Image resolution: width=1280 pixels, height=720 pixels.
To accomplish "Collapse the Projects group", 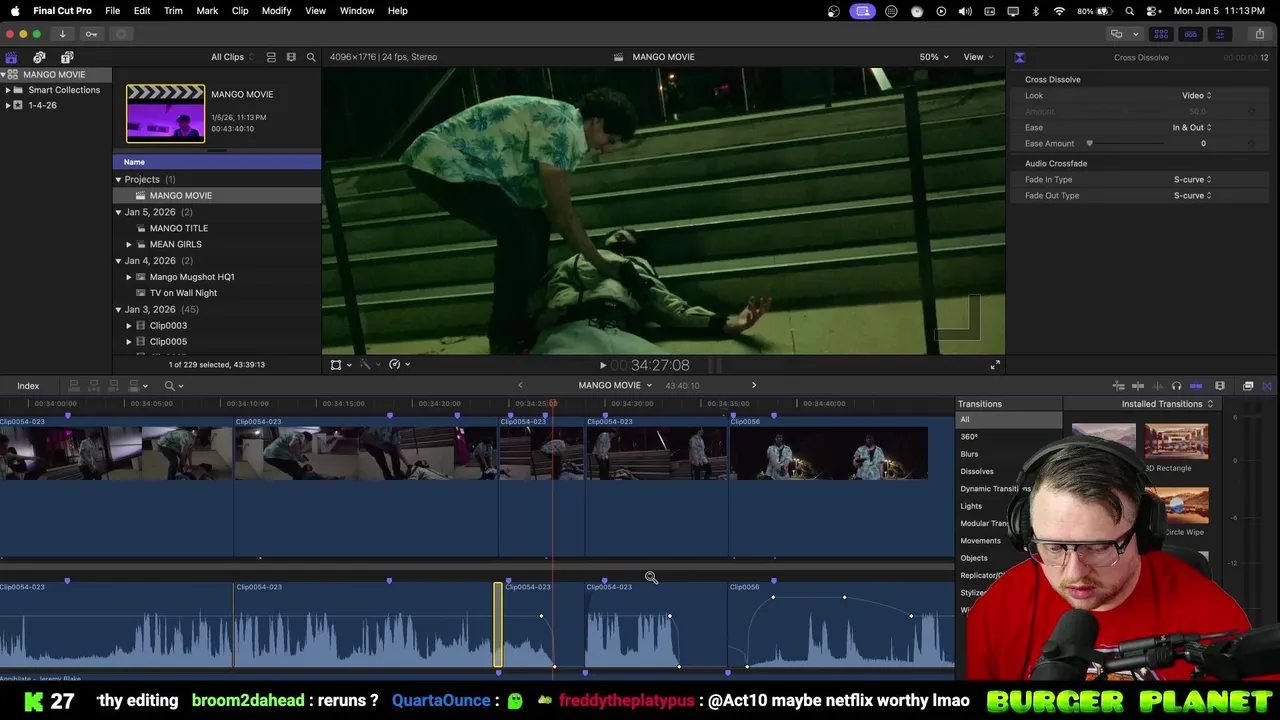I will 118,180.
